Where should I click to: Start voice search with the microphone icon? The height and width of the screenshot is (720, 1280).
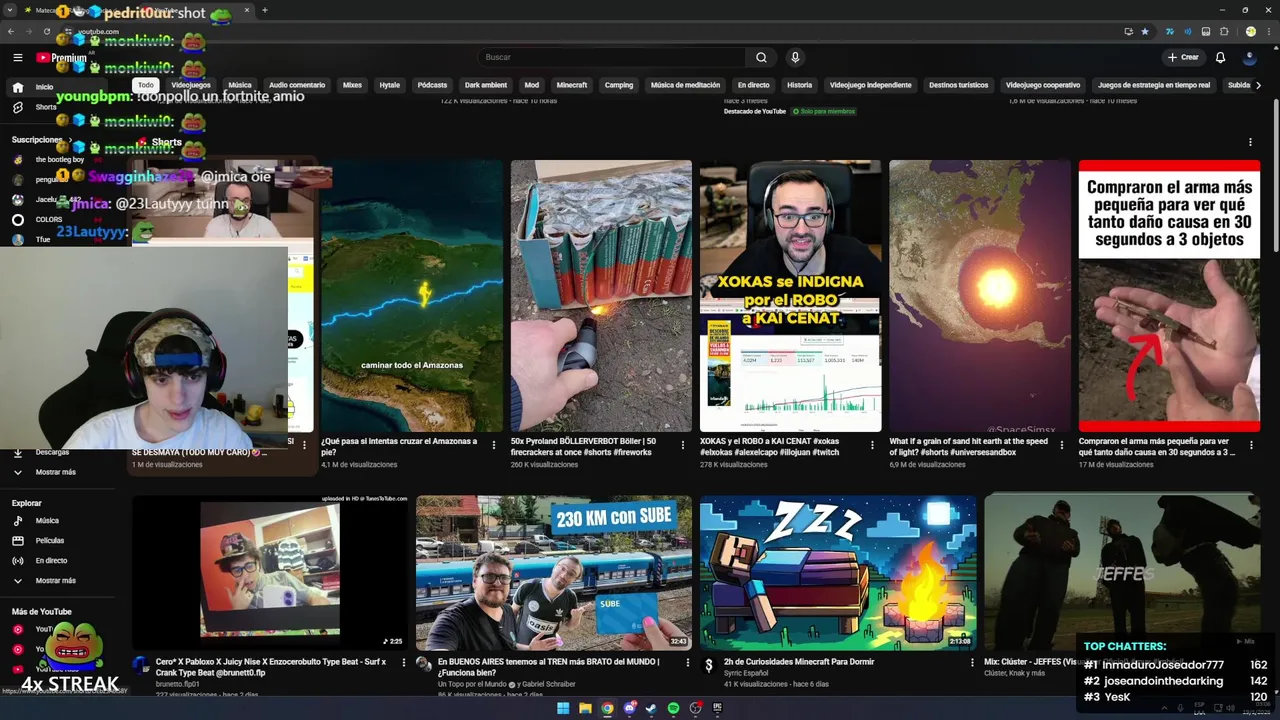(795, 58)
